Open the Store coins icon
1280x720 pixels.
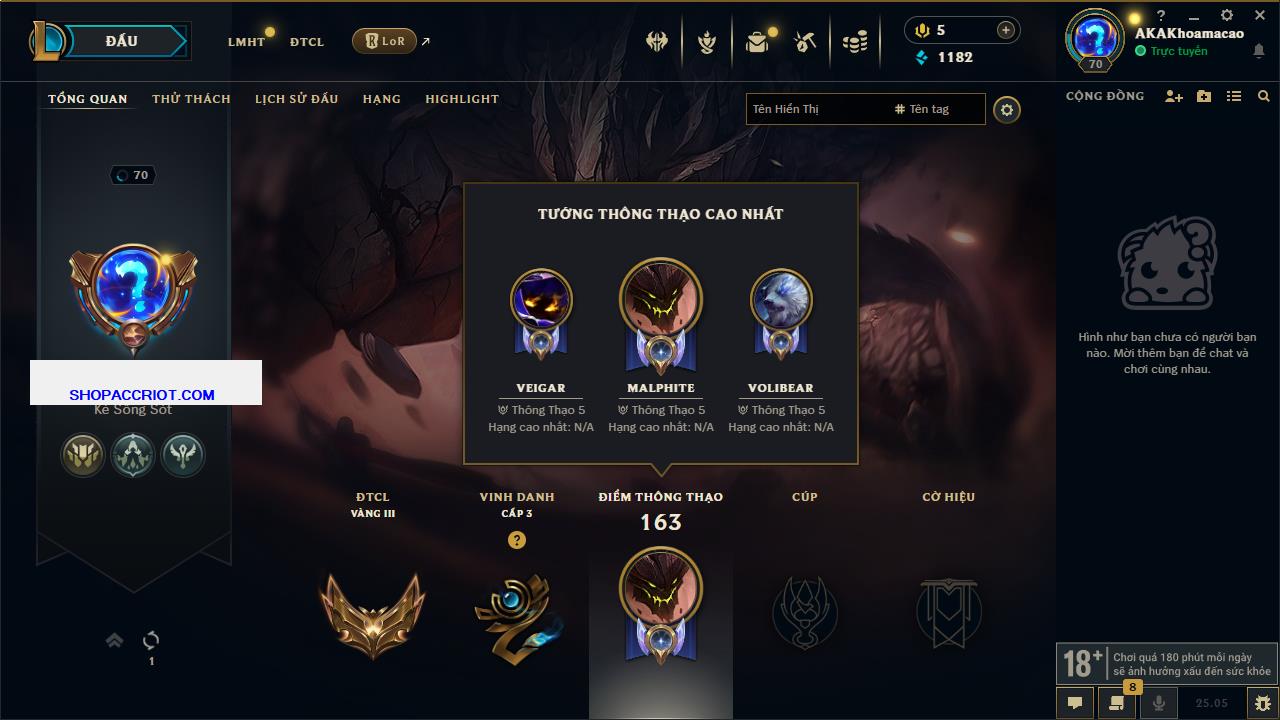coord(855,42)
